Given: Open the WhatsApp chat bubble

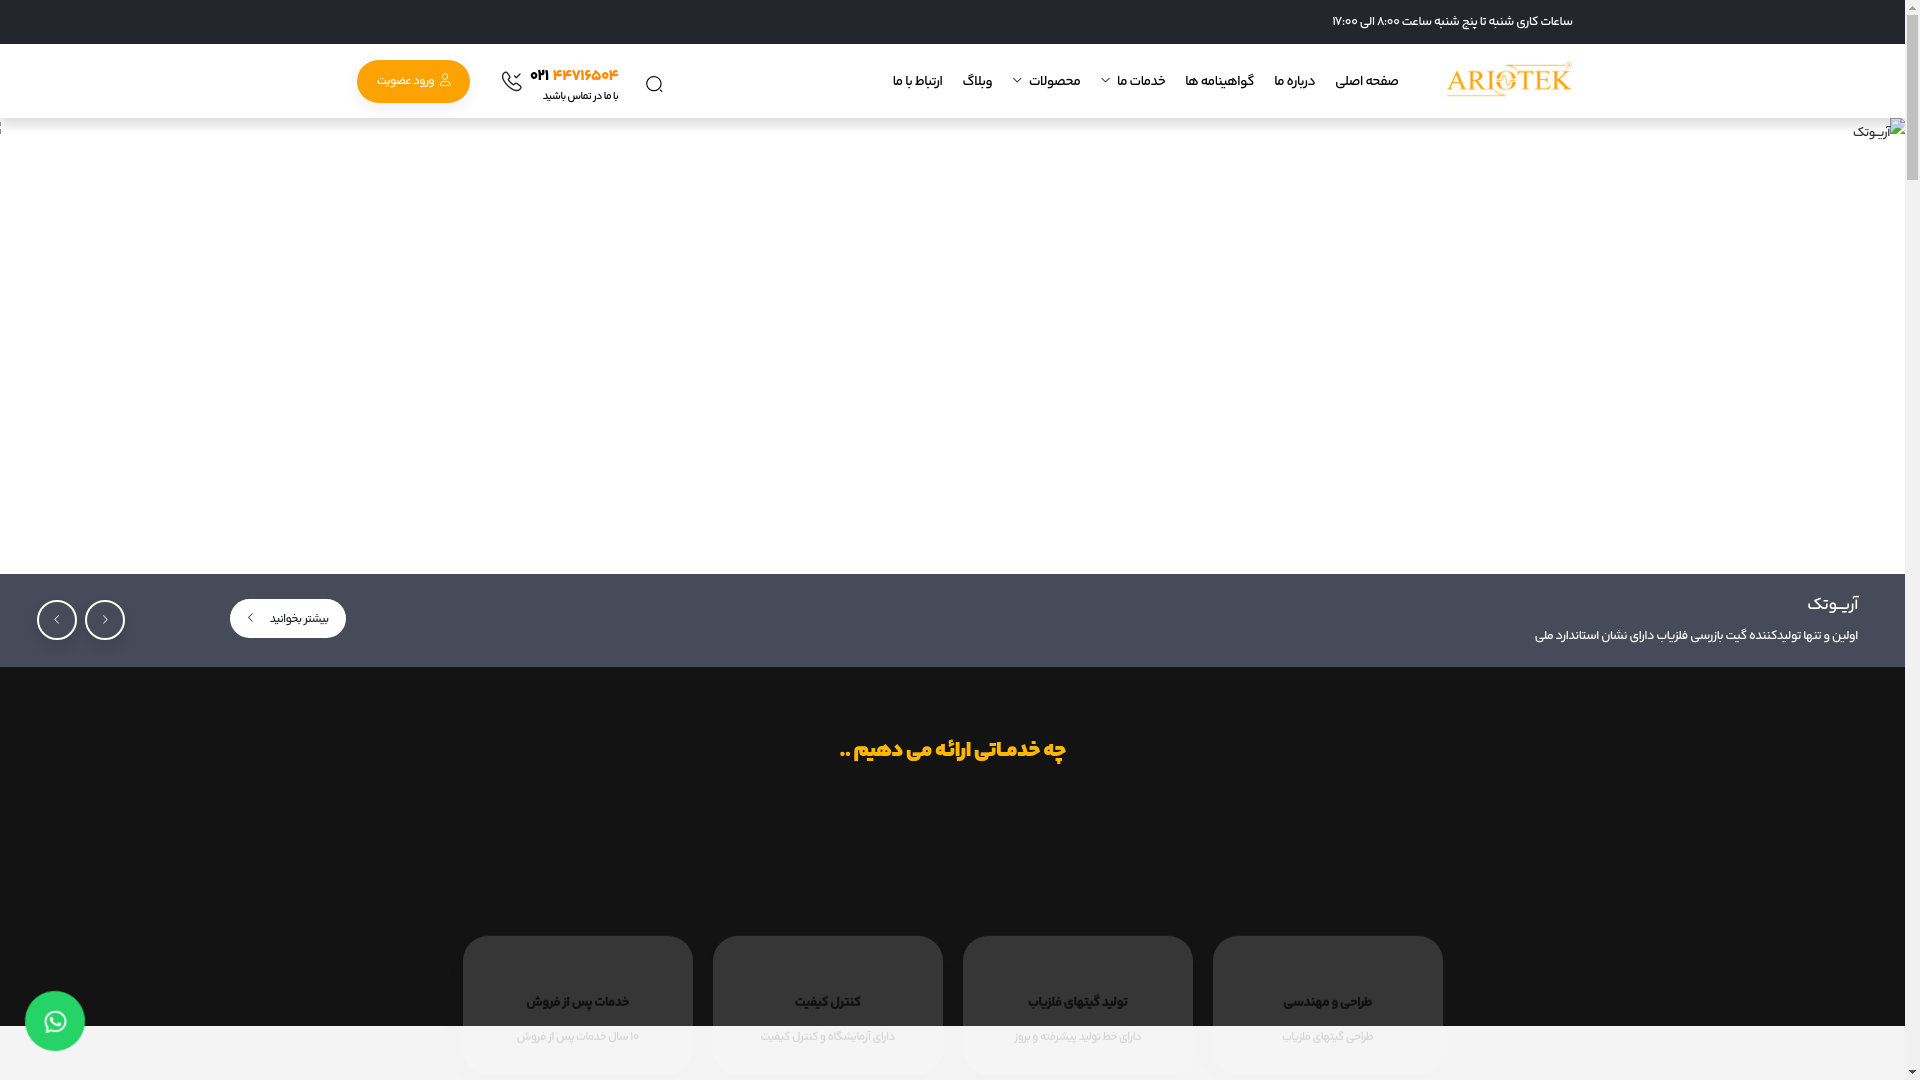Looking at the screenshot, I should click(x=55, y=1021).
